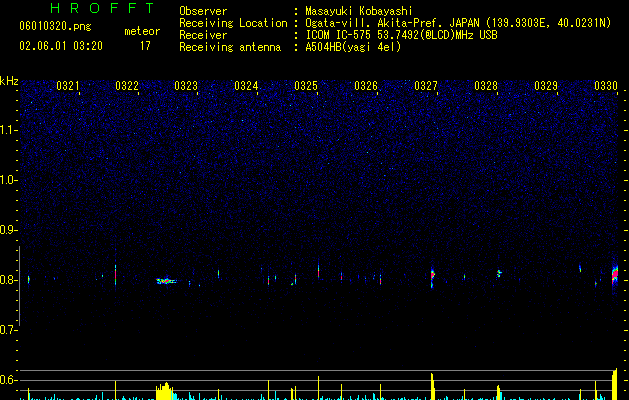Click the 0329 time marker
Image resolution: width=629 pixels, height=400 pixels.
(546, 85)
